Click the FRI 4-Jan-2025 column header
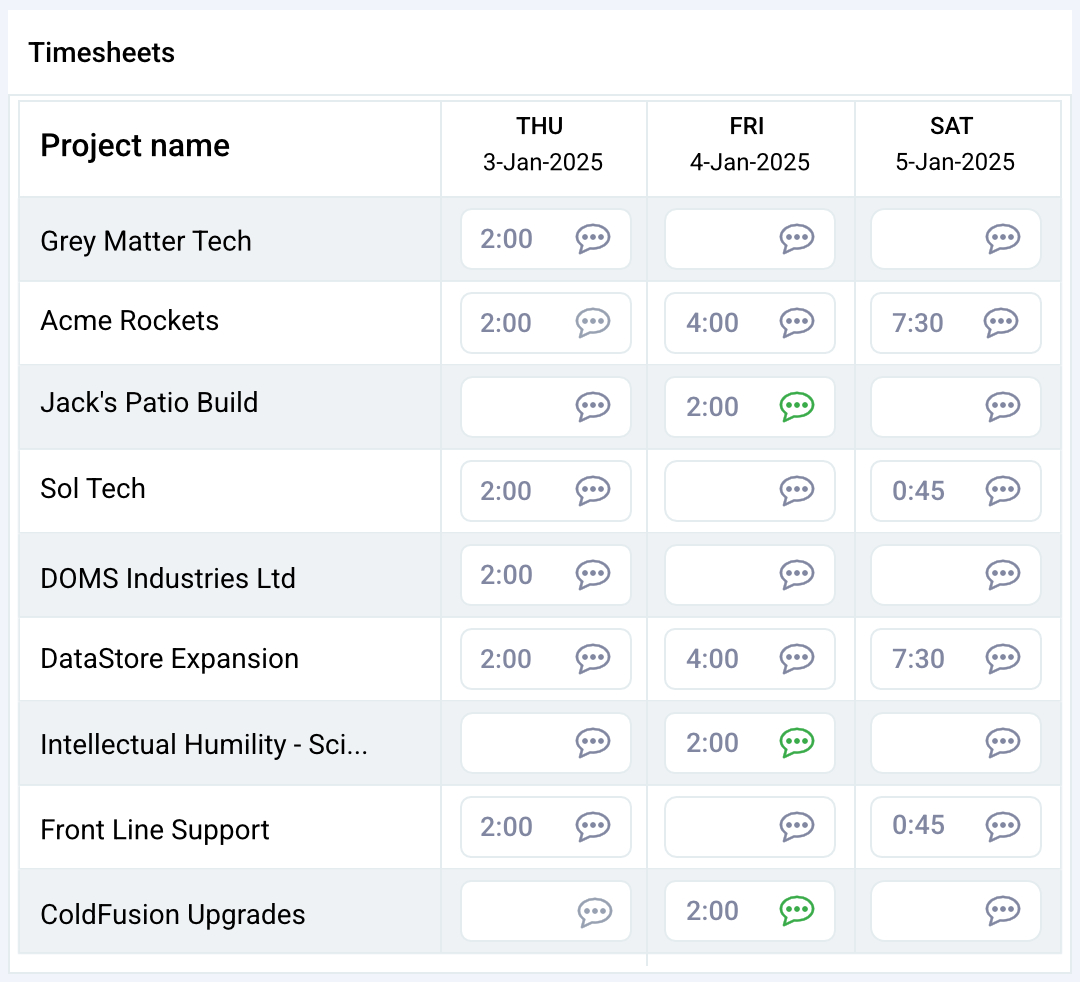The width and height of the screenshot is (1080, 982). click(x=750, y=145)
